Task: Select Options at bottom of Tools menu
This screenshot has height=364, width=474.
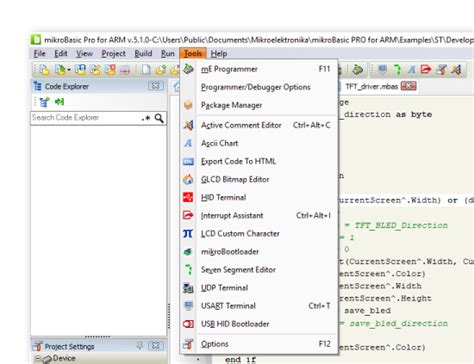Action: 259,344
